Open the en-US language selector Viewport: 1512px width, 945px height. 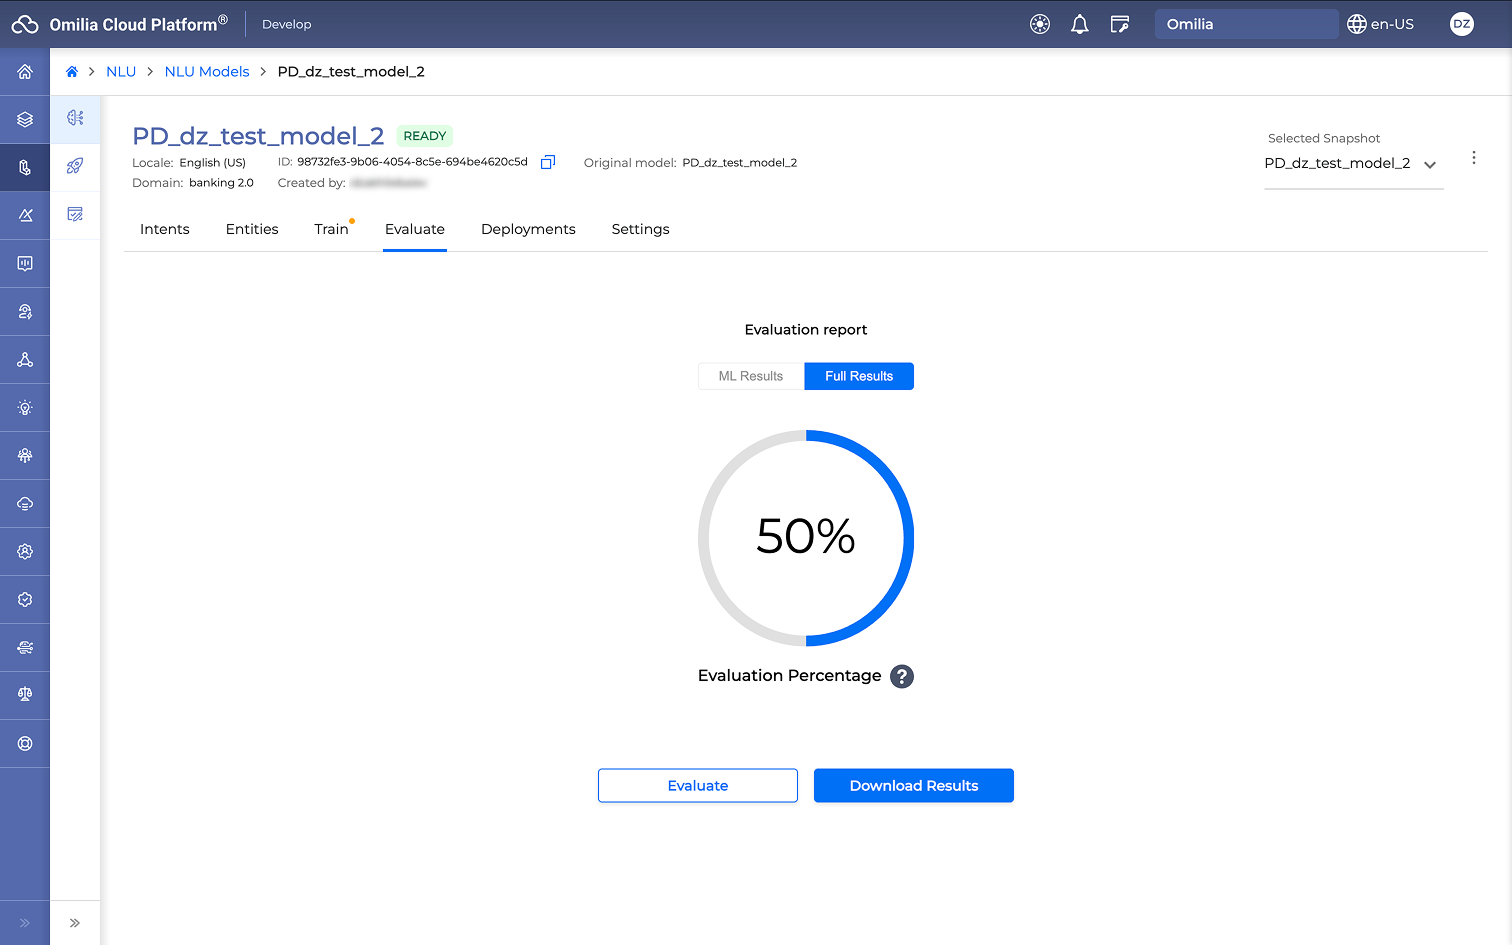(x=1381, y=25)
